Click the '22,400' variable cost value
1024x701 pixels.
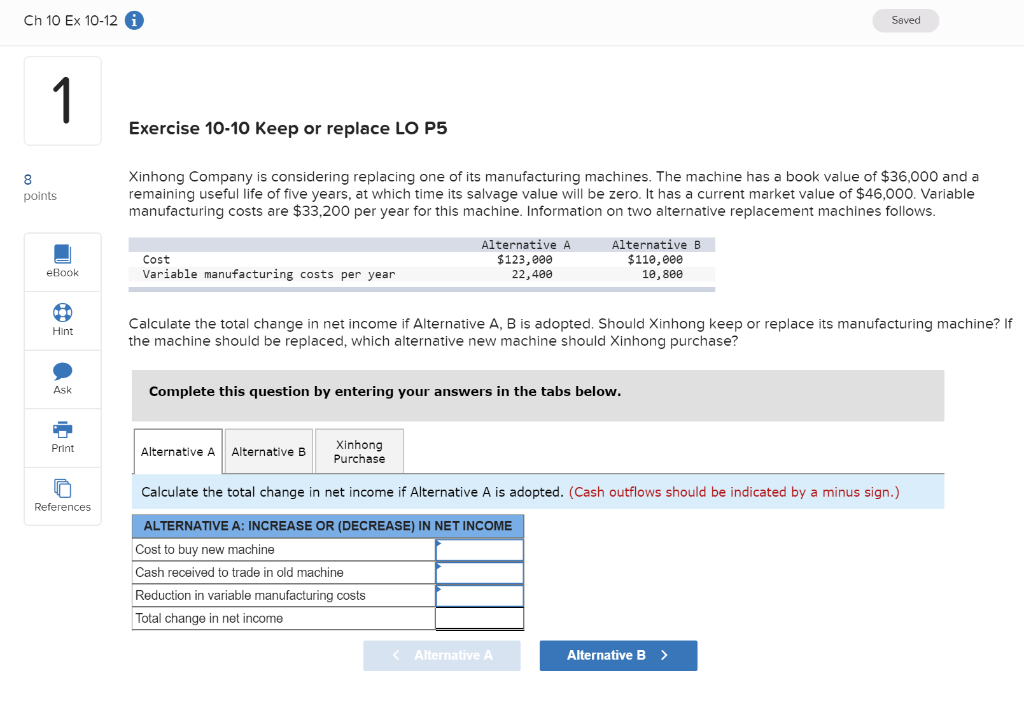pyautogui.click(x=532, y=274)
